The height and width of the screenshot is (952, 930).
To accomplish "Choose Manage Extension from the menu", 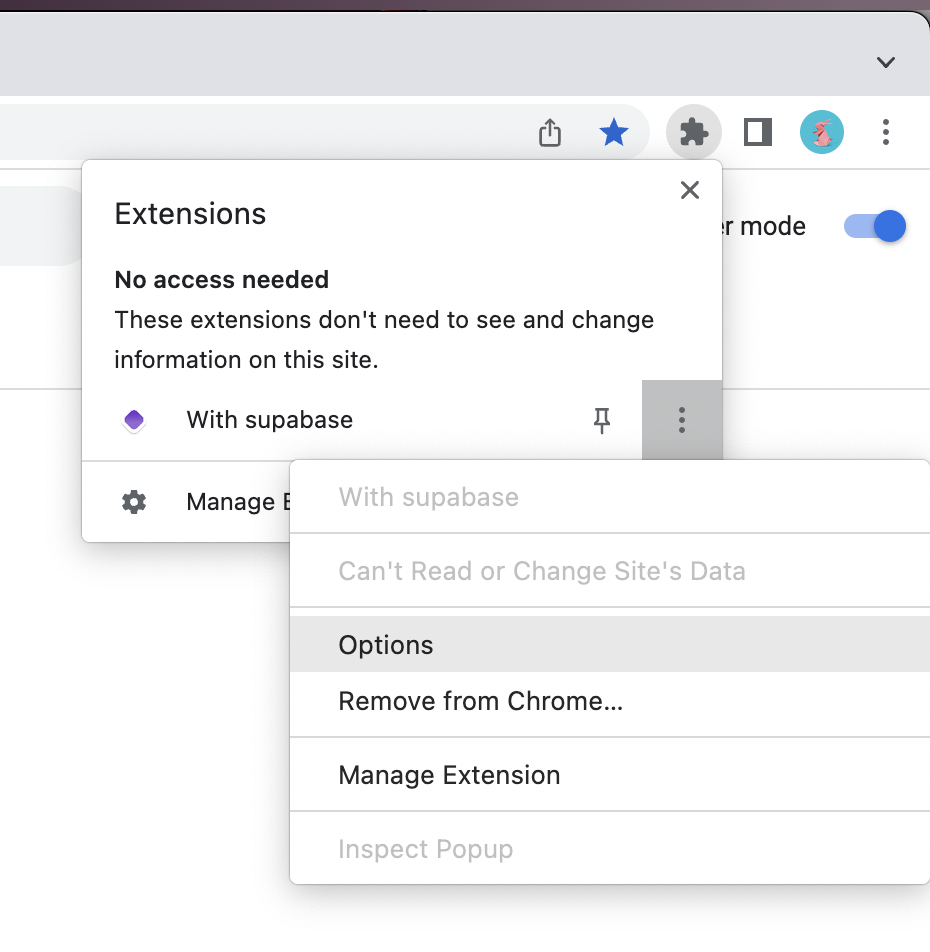I will [x=449, y=774].
